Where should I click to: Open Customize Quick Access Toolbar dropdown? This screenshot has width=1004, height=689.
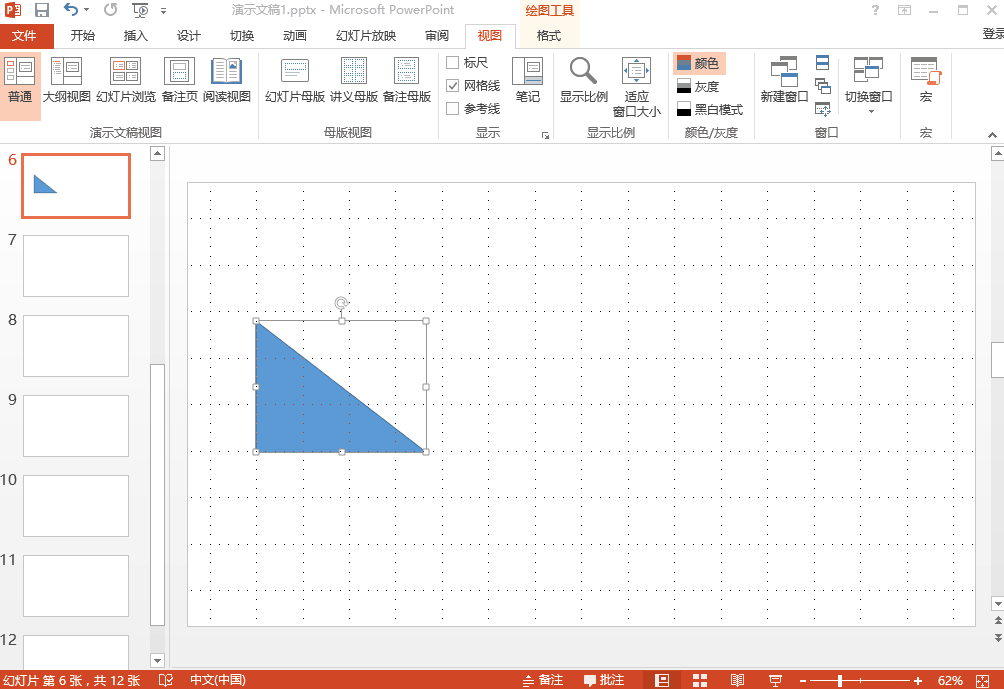tap(164, 11)
